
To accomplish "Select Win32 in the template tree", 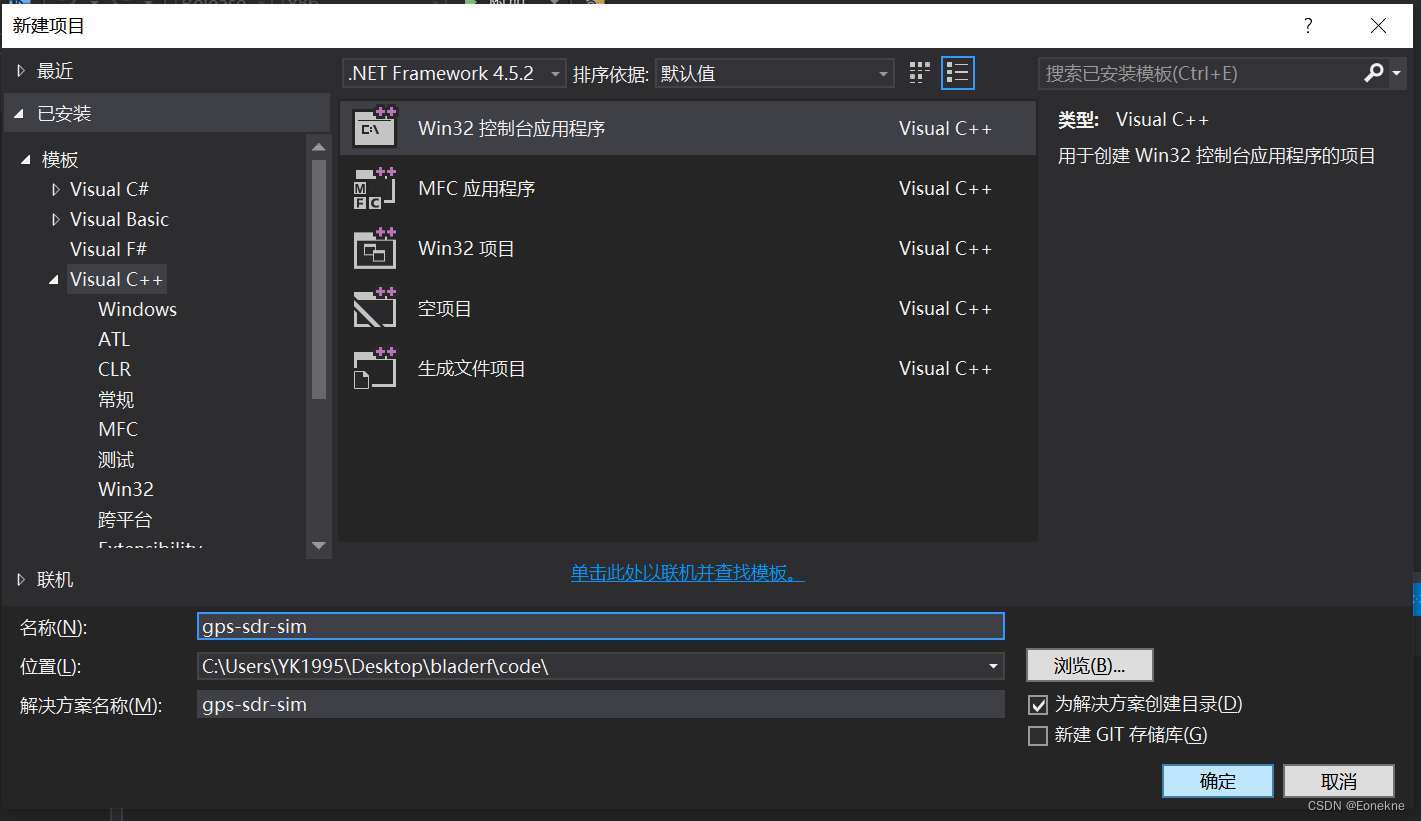I will coord(126,489).
